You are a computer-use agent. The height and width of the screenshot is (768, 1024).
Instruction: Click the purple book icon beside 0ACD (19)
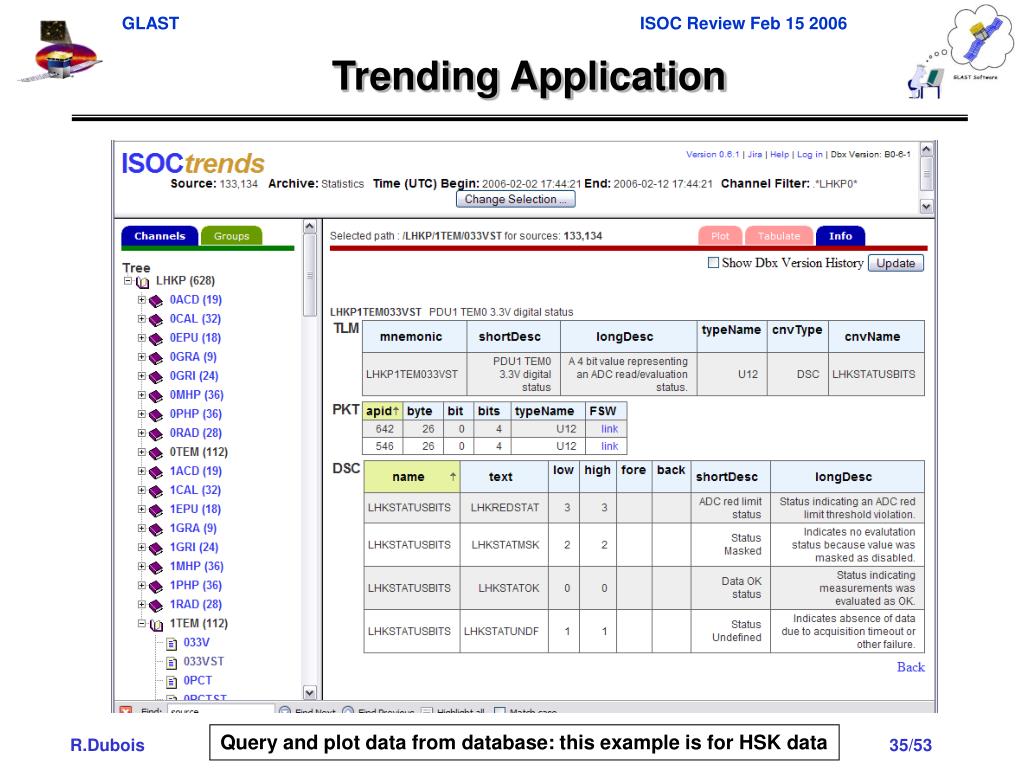pos(155,301)
